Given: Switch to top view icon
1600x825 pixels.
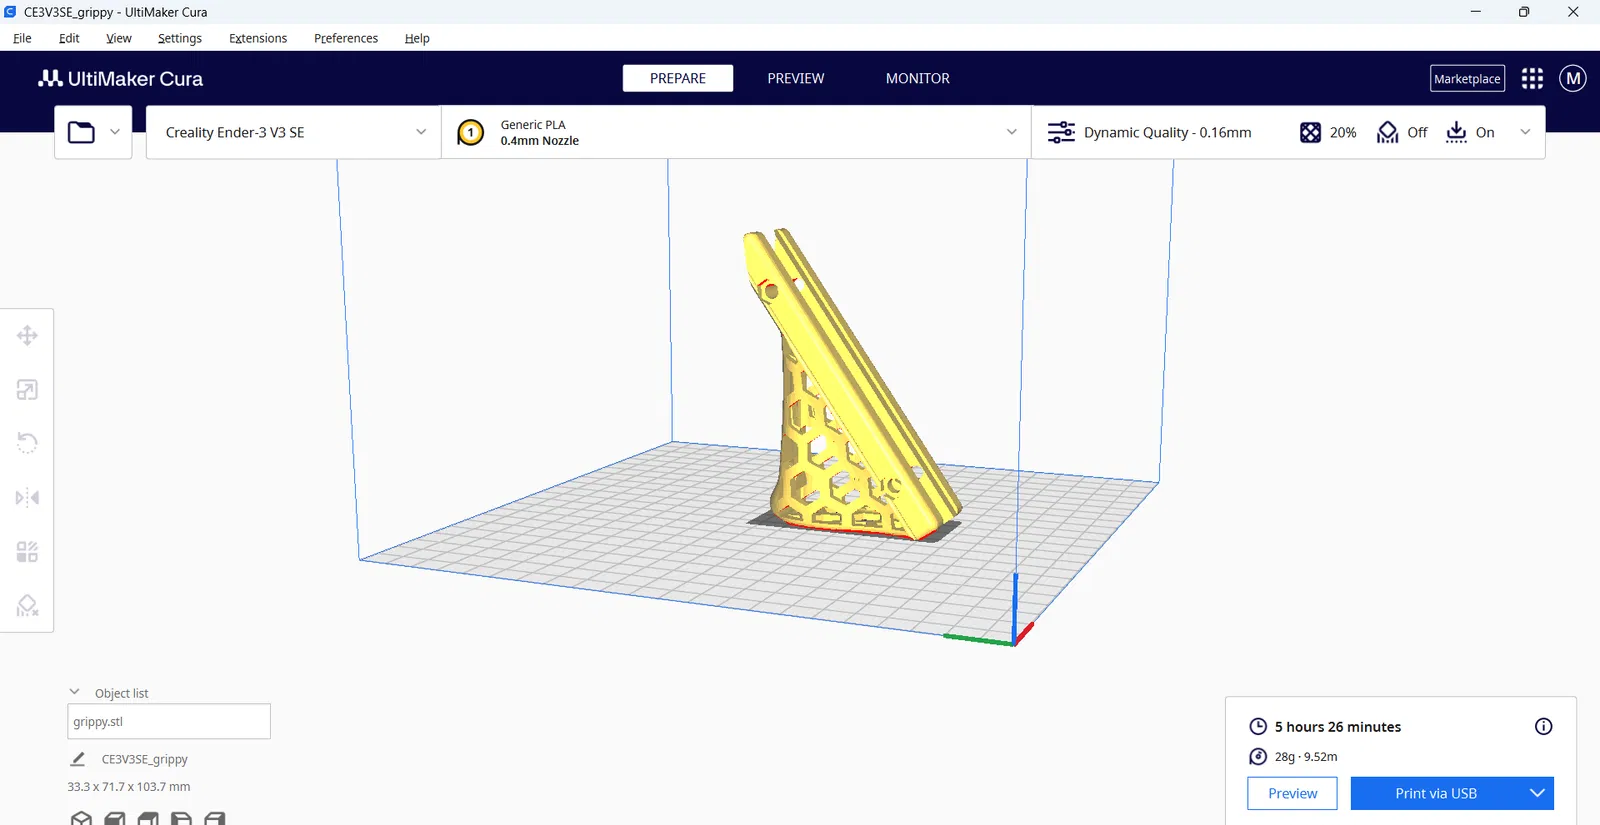Looking at the screenshot, I should (148, 818).
